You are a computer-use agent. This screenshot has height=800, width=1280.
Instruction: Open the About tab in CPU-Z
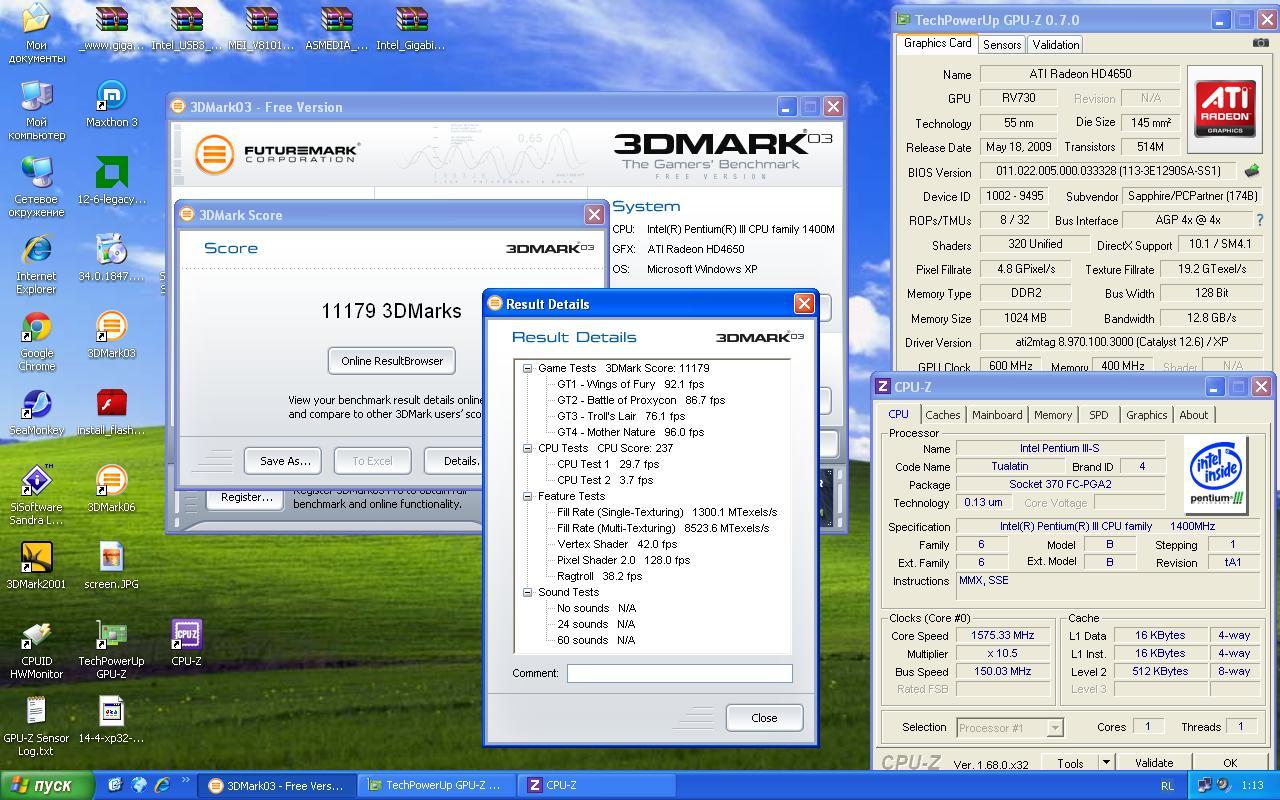[1193, 415]
